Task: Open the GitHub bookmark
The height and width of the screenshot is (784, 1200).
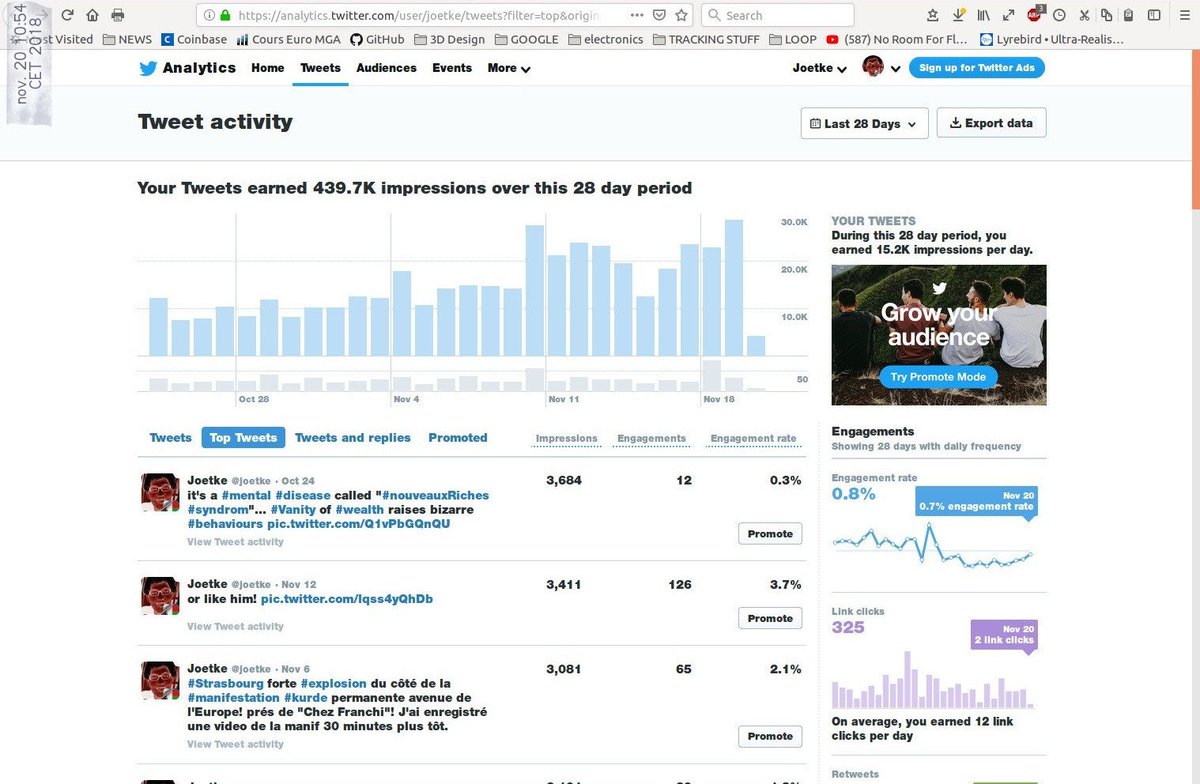Action: pyautogui.click(x=378, y=39)
